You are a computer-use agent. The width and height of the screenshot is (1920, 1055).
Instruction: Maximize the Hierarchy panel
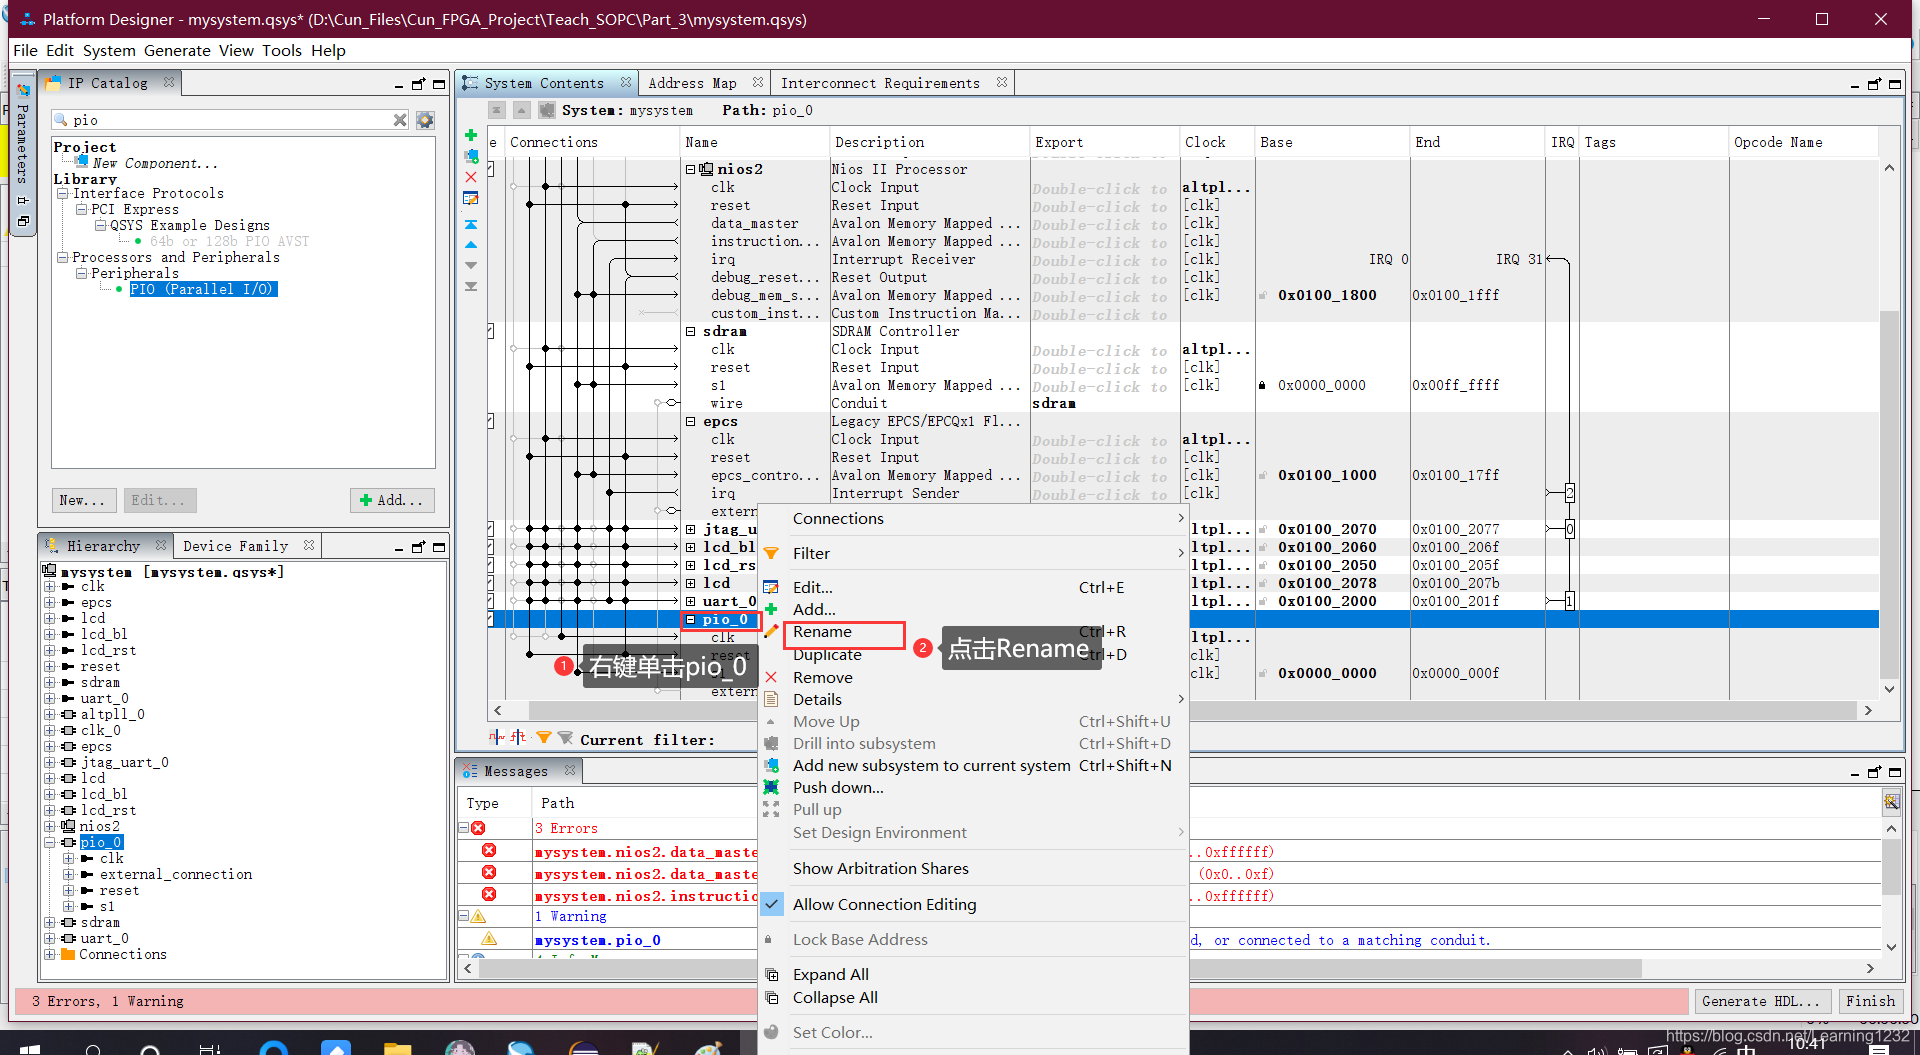click(x=439, y=547)
